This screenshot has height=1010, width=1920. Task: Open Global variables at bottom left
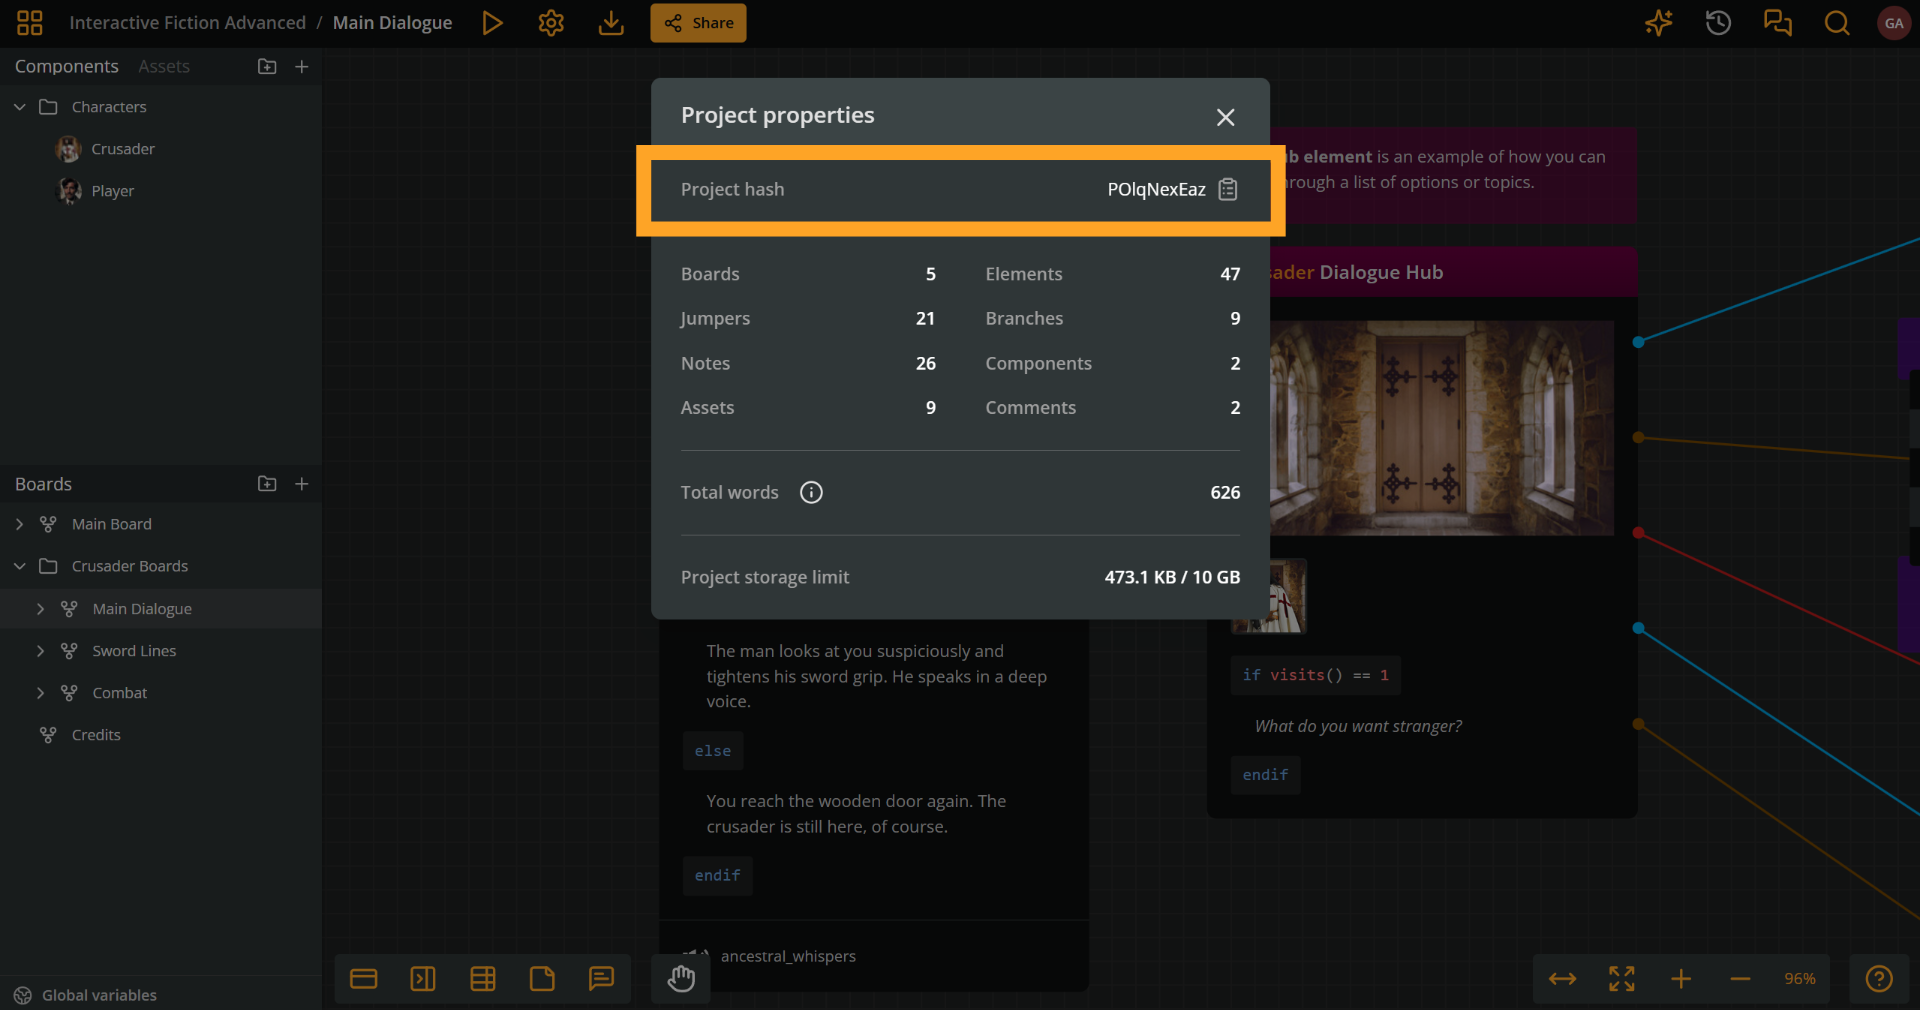[x=99, y=994]
